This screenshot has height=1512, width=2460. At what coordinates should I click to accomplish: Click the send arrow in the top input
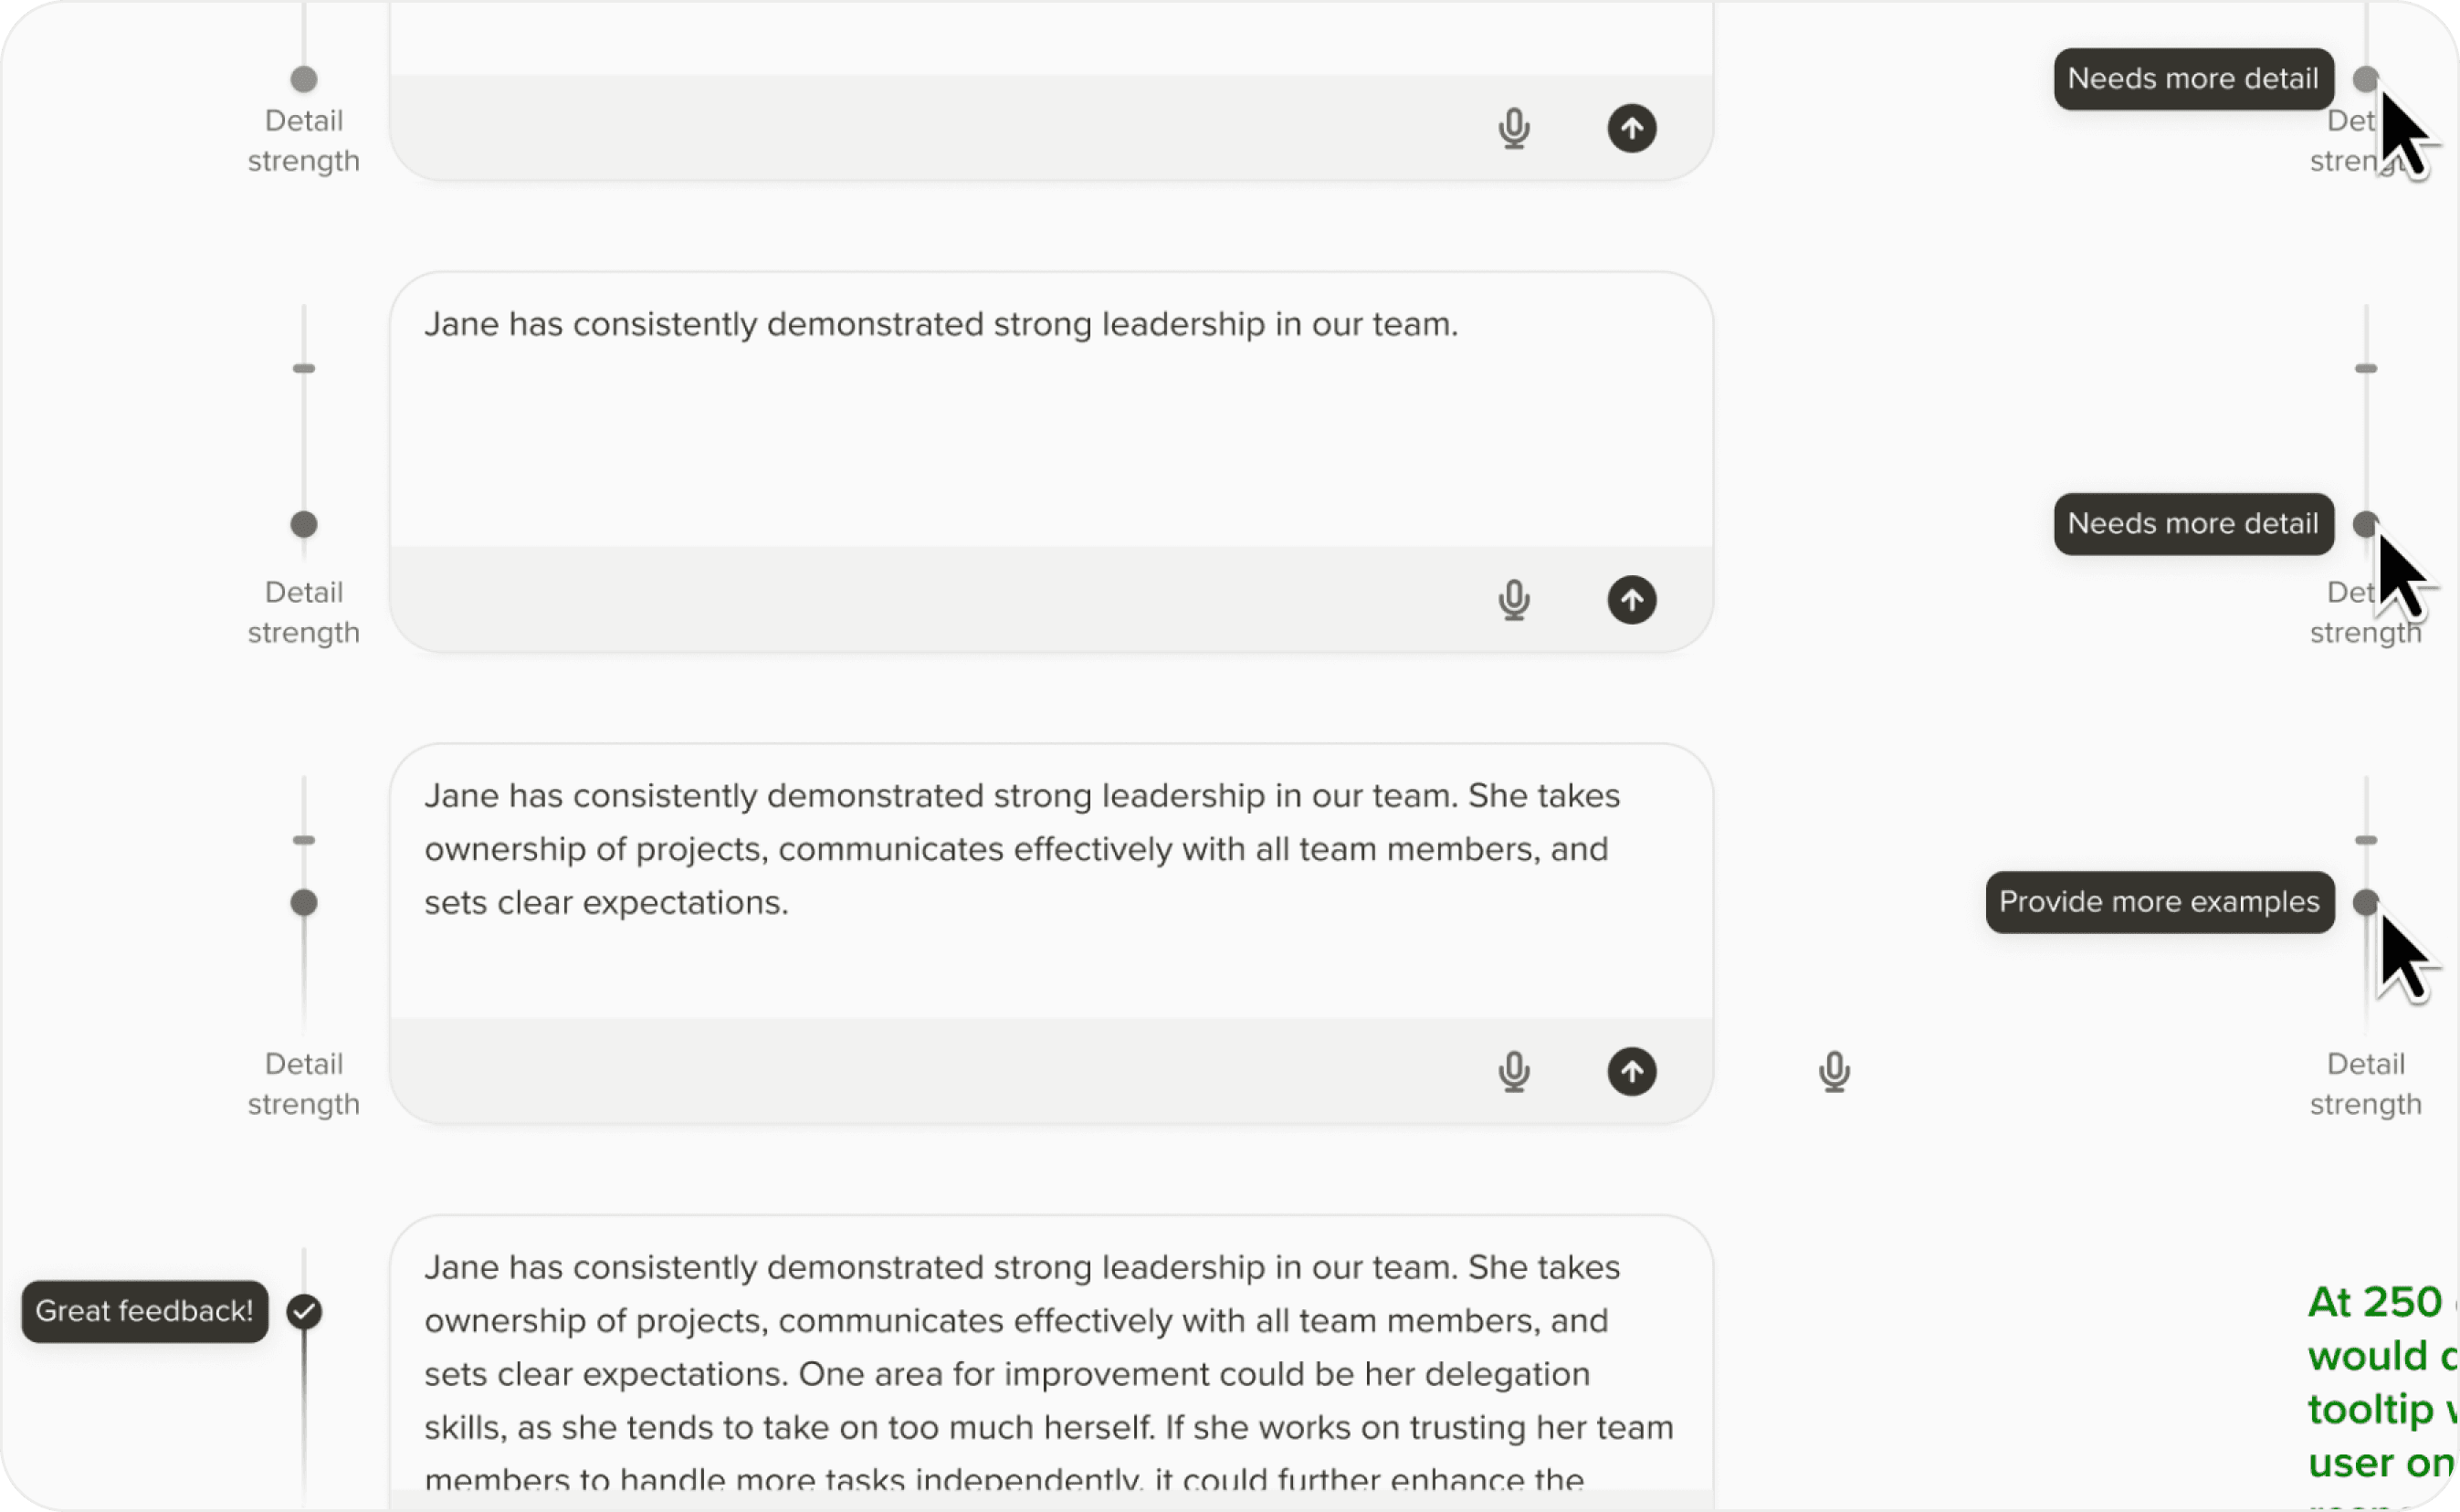click(x=1632, y=128)
